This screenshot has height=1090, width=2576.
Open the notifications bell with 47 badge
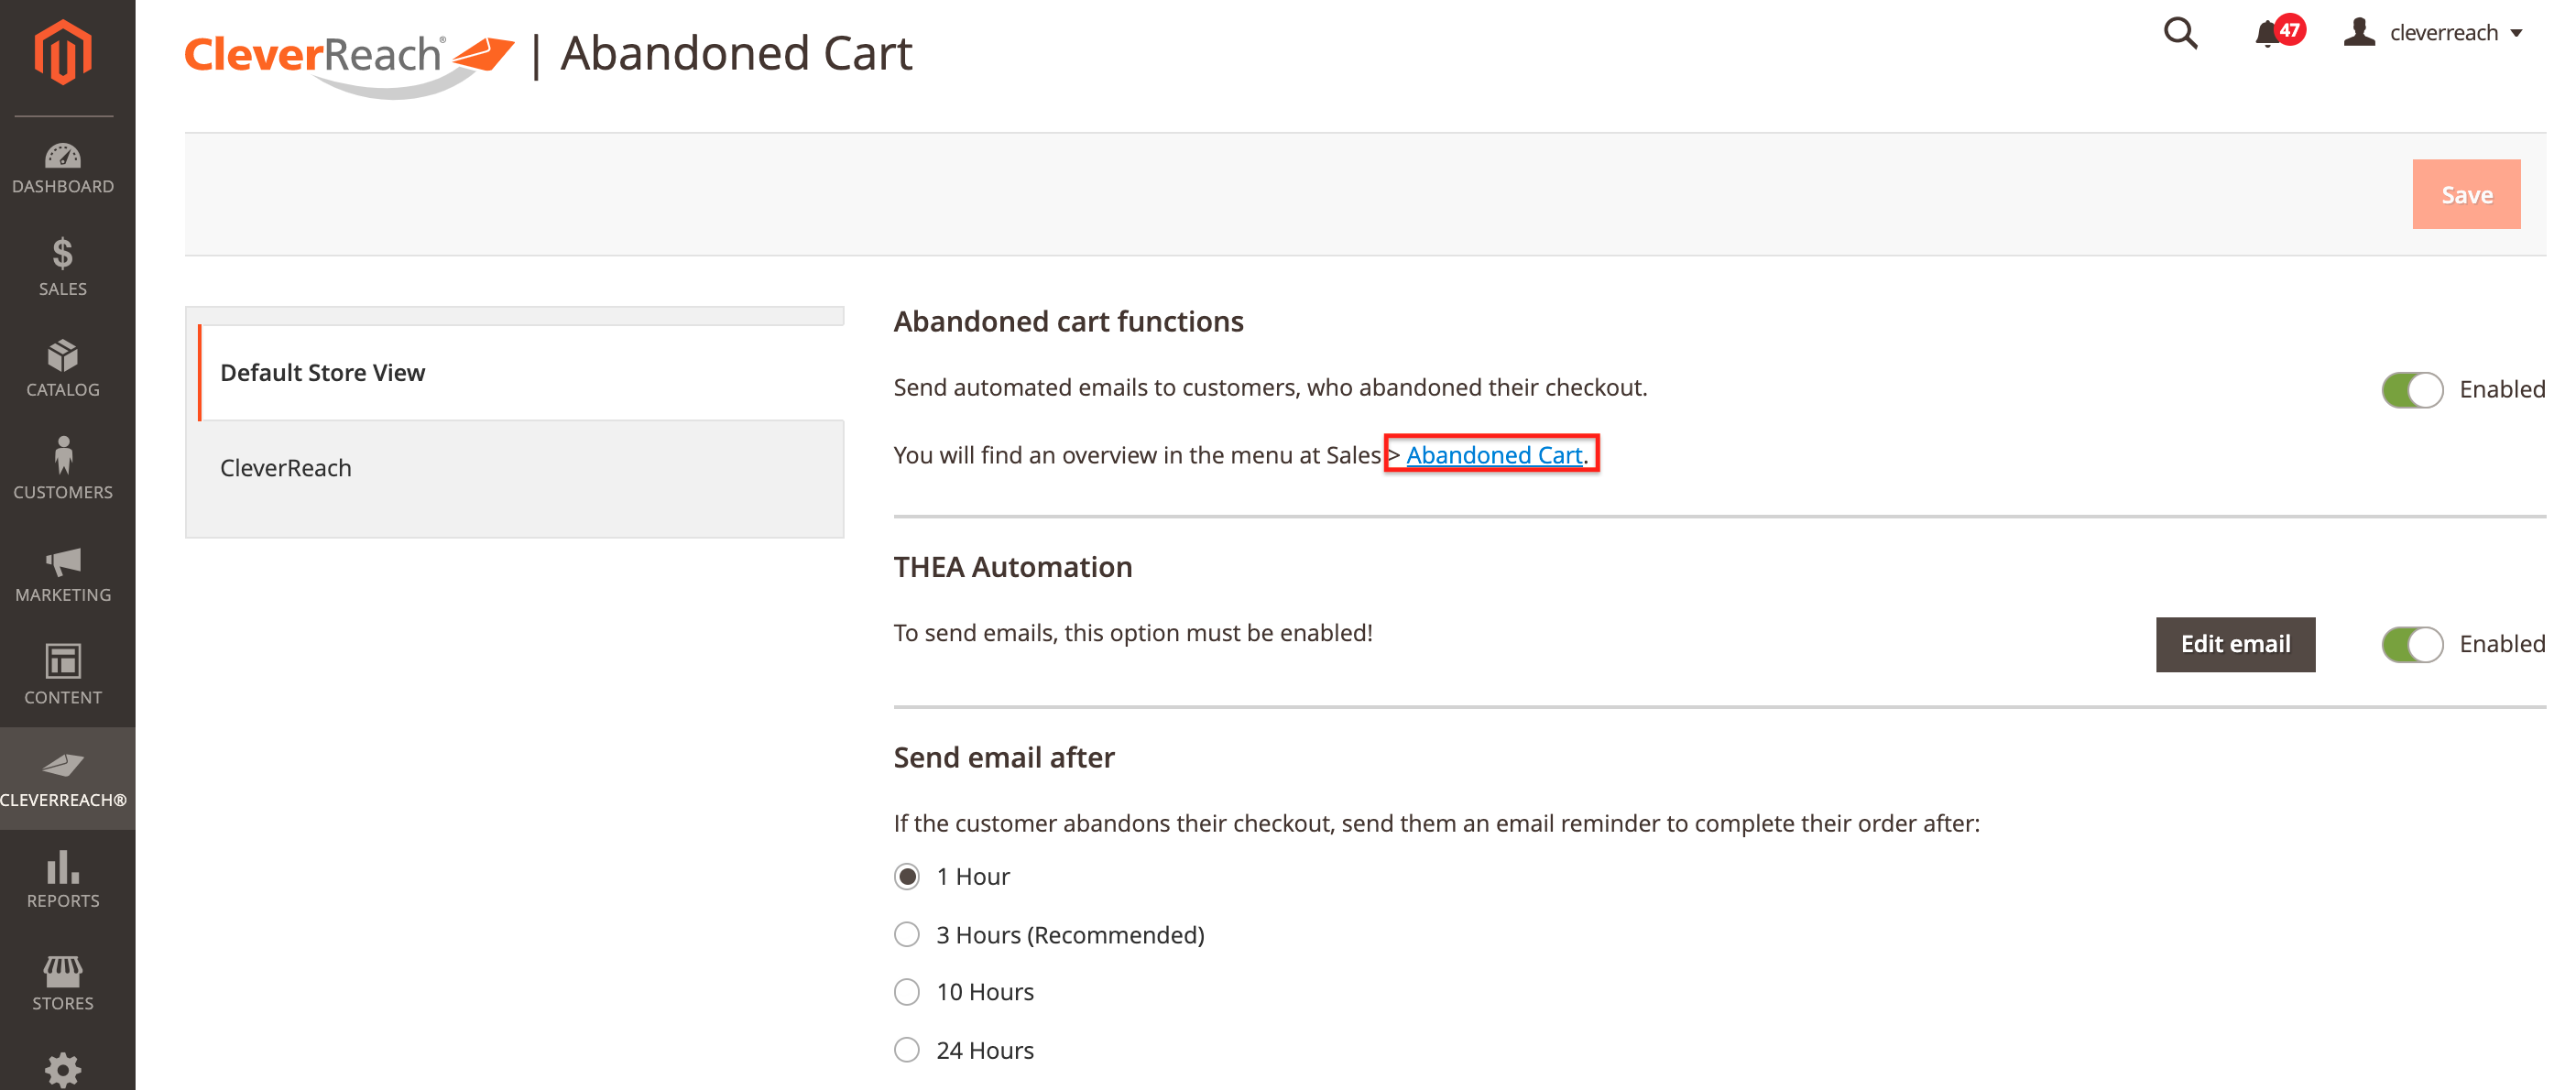pyautogui.click(x=2268, y=34)
